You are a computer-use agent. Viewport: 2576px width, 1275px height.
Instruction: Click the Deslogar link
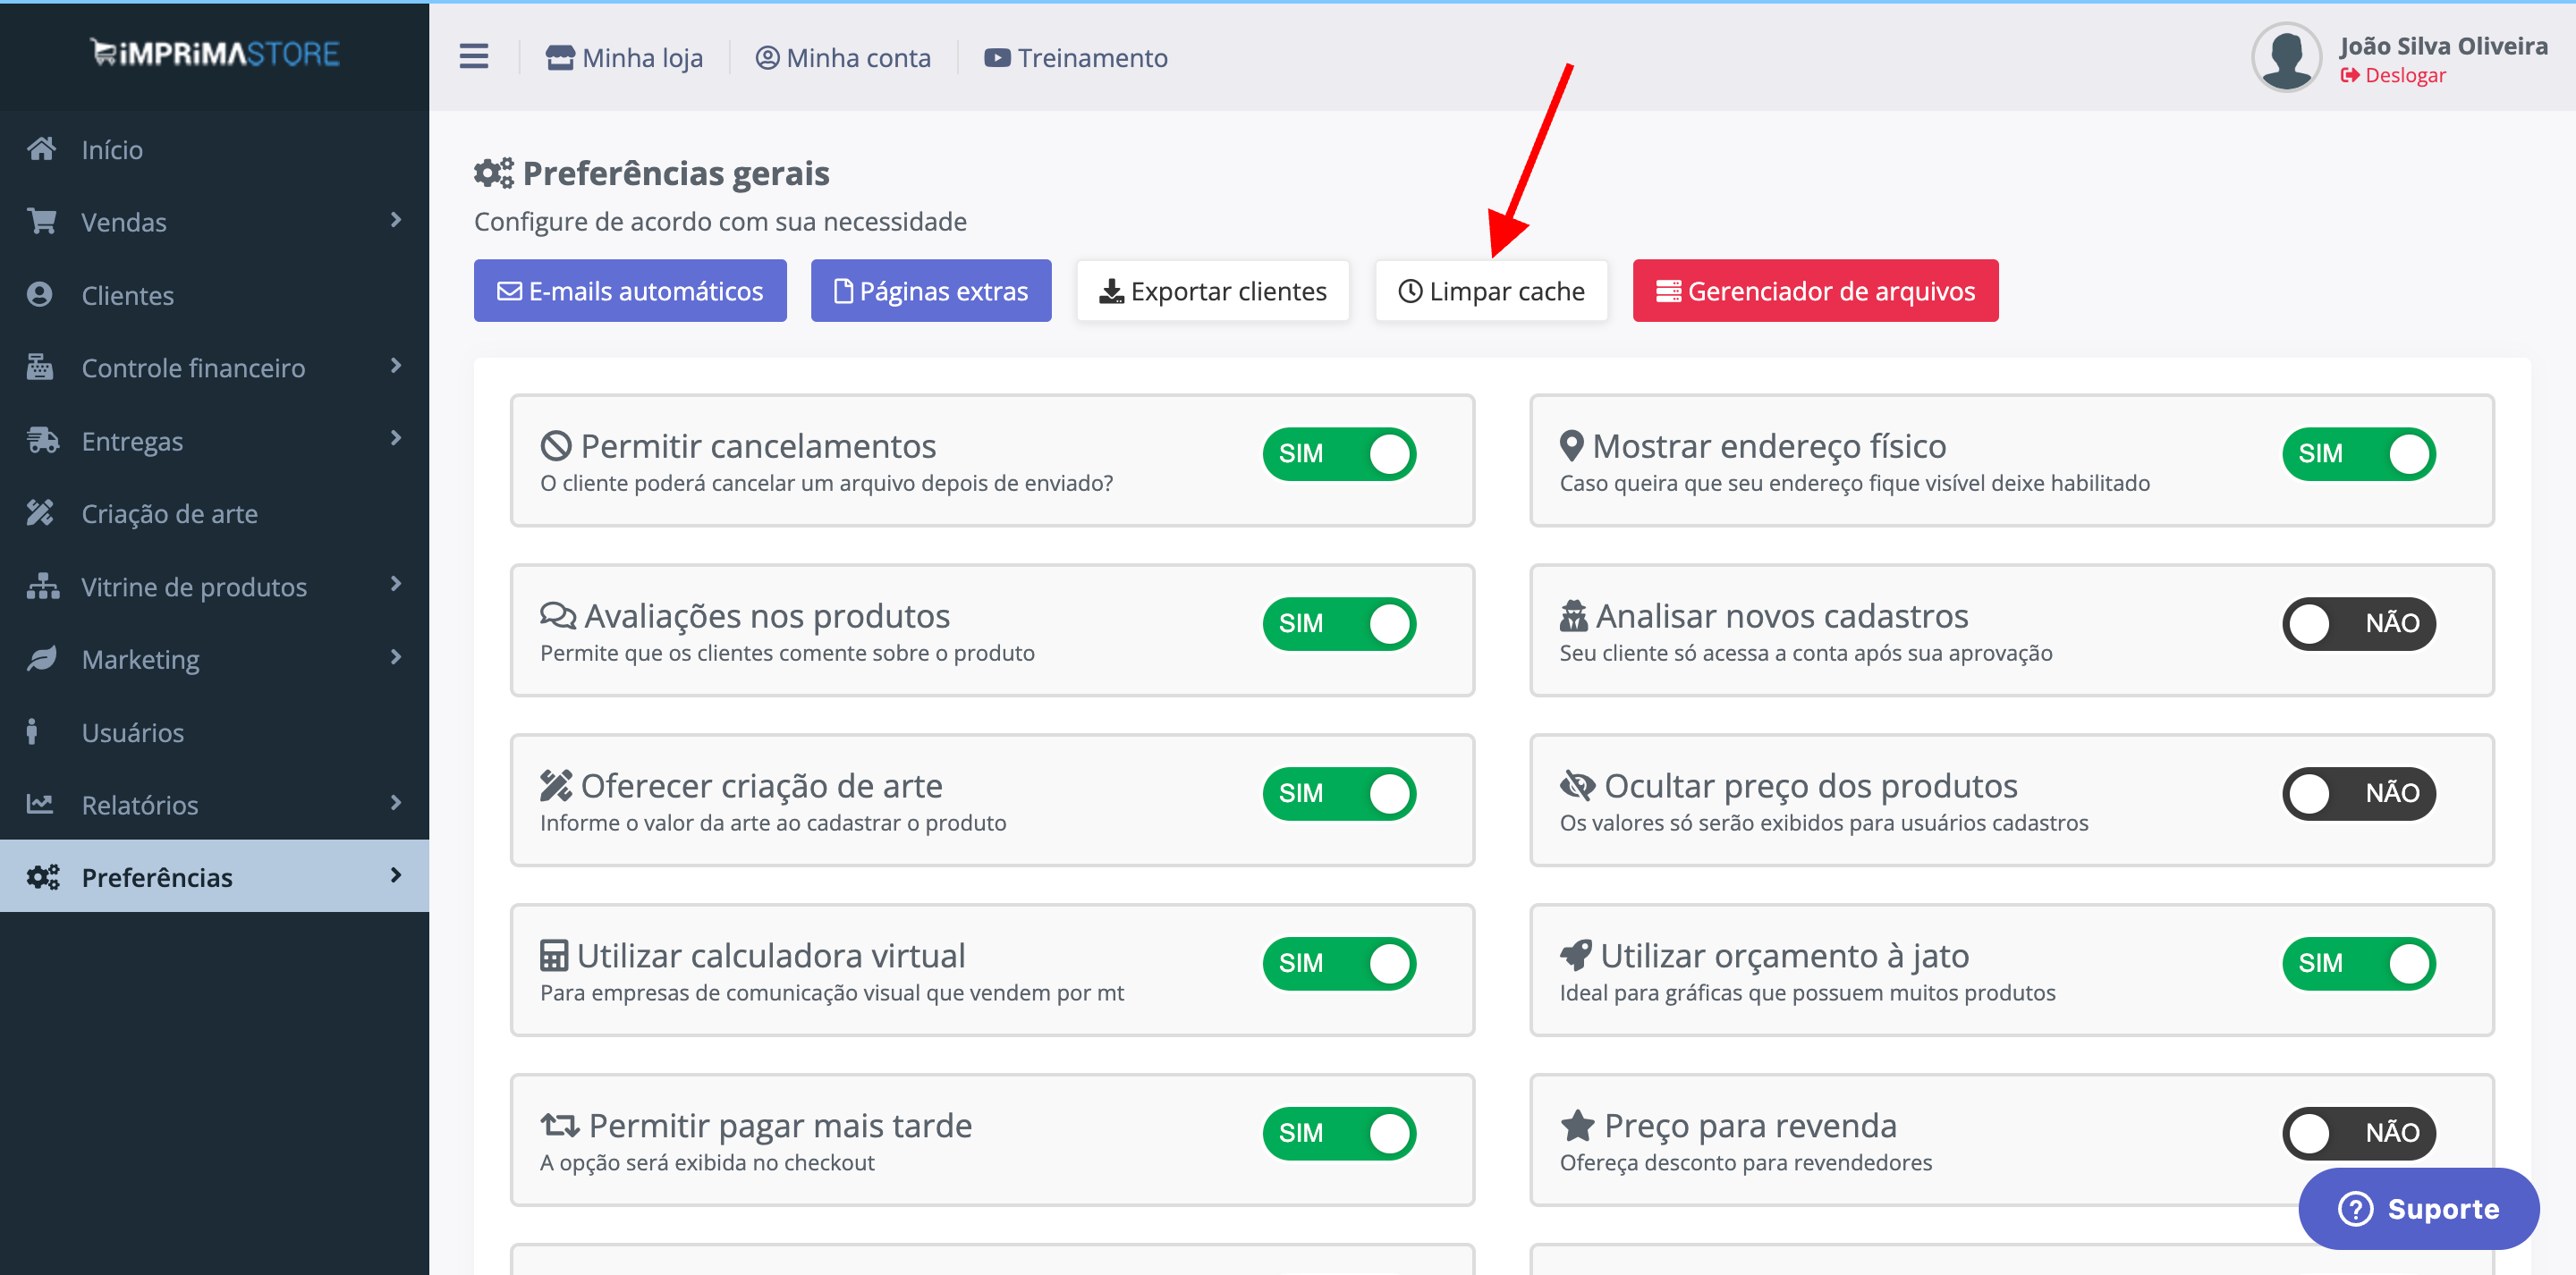point(2393,75)
